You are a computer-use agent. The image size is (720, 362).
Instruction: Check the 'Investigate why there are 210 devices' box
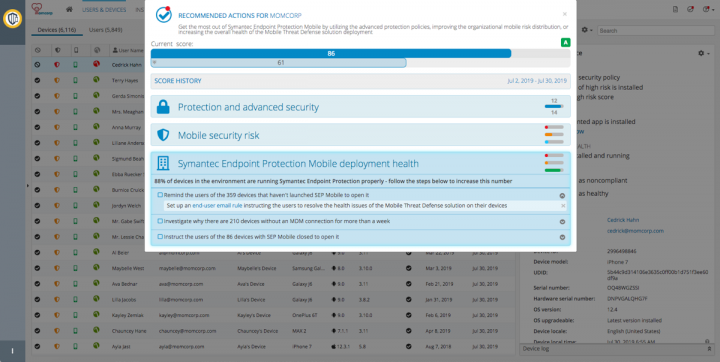(160, 221)
